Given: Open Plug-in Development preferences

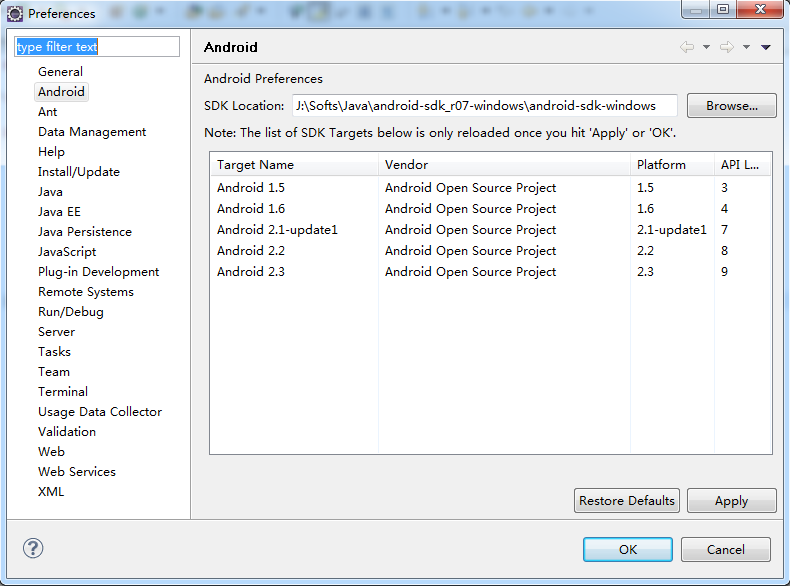Looking at the screenshot, I should (x=98, y=272).
